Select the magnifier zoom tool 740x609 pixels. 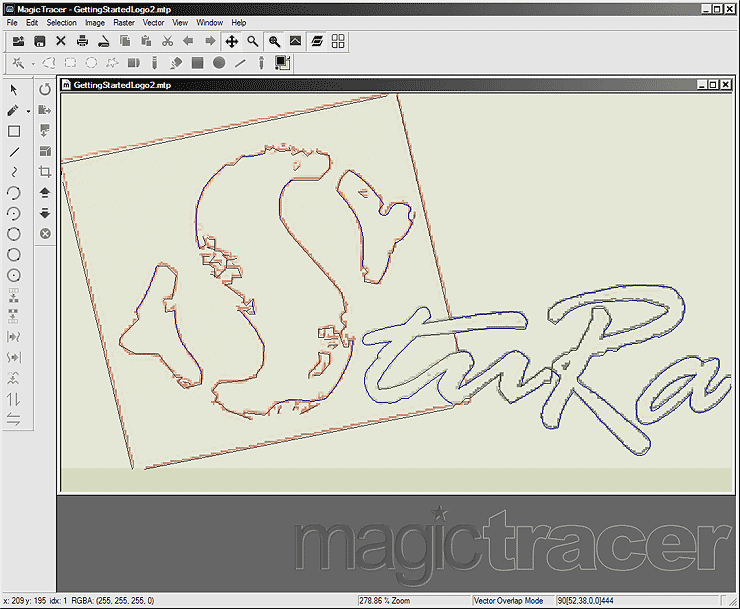(253, 42)
